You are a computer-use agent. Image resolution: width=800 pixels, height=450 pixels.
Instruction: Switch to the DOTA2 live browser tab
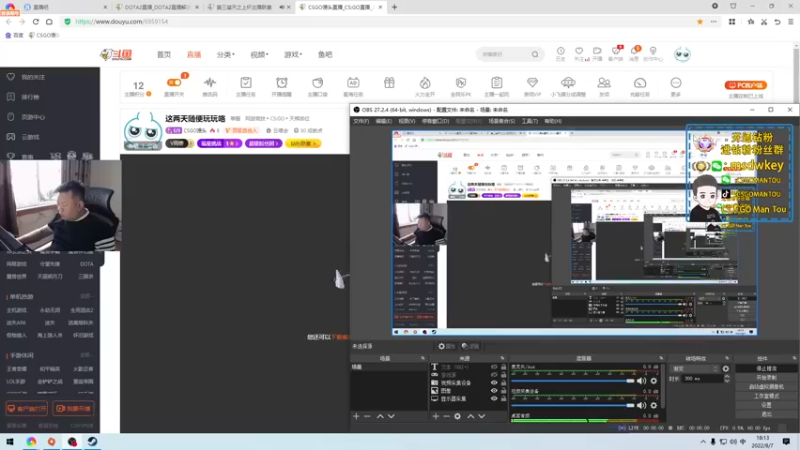[157, 7]
